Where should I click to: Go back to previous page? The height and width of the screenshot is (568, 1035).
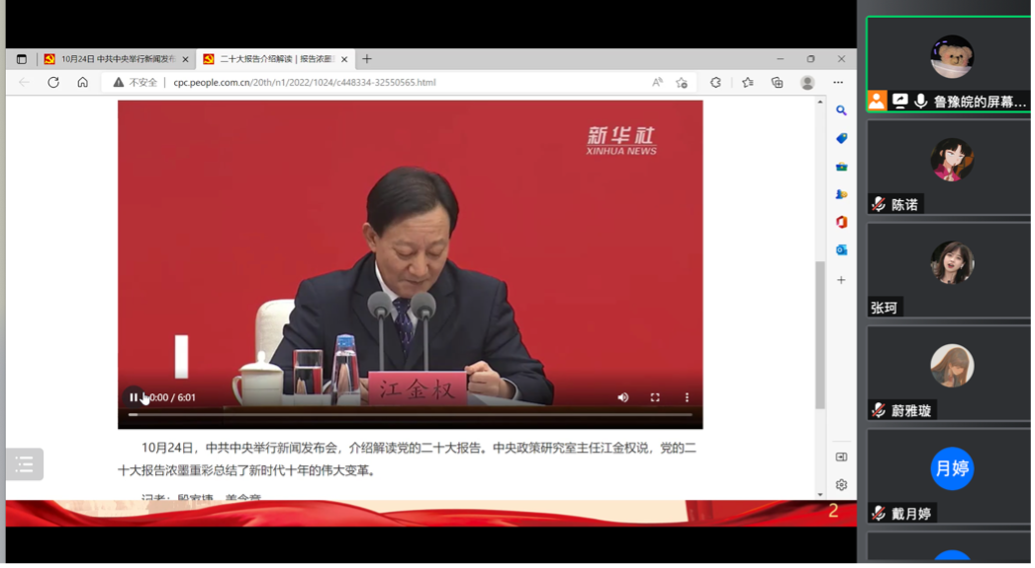[x=24, y=82]
